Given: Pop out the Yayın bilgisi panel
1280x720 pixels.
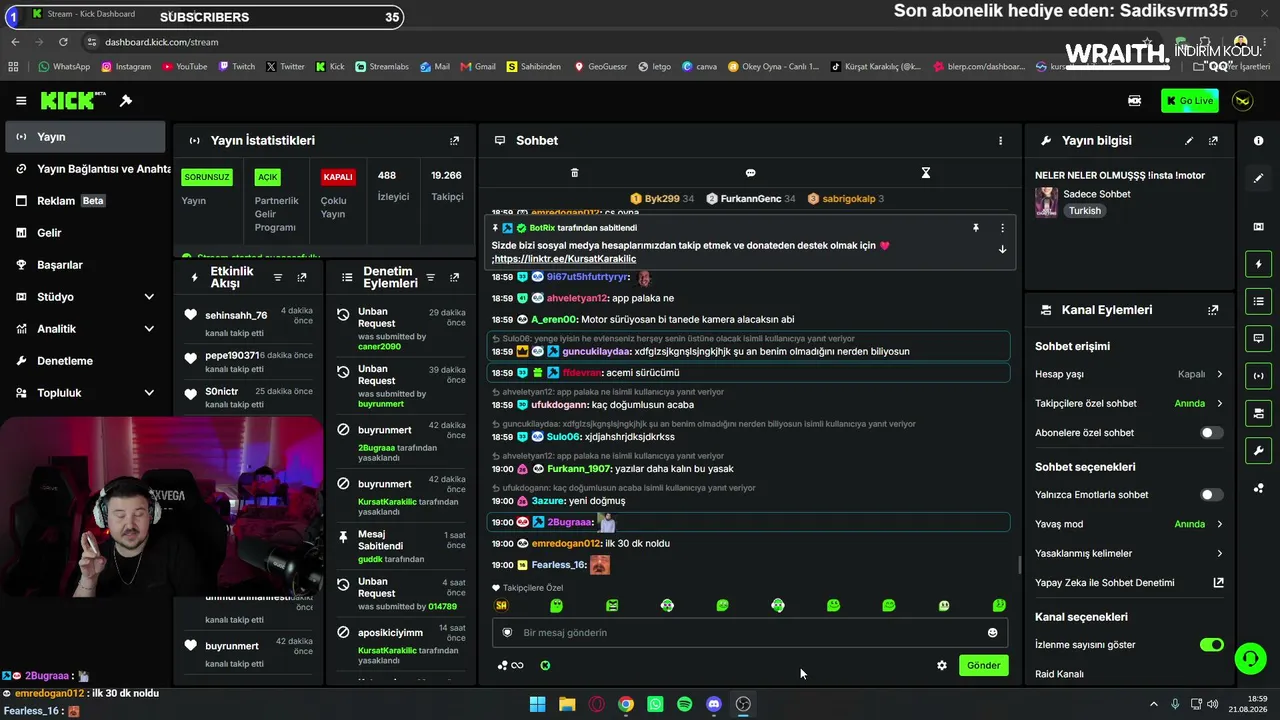Looking at the screenshot, I should [1213, 141].
